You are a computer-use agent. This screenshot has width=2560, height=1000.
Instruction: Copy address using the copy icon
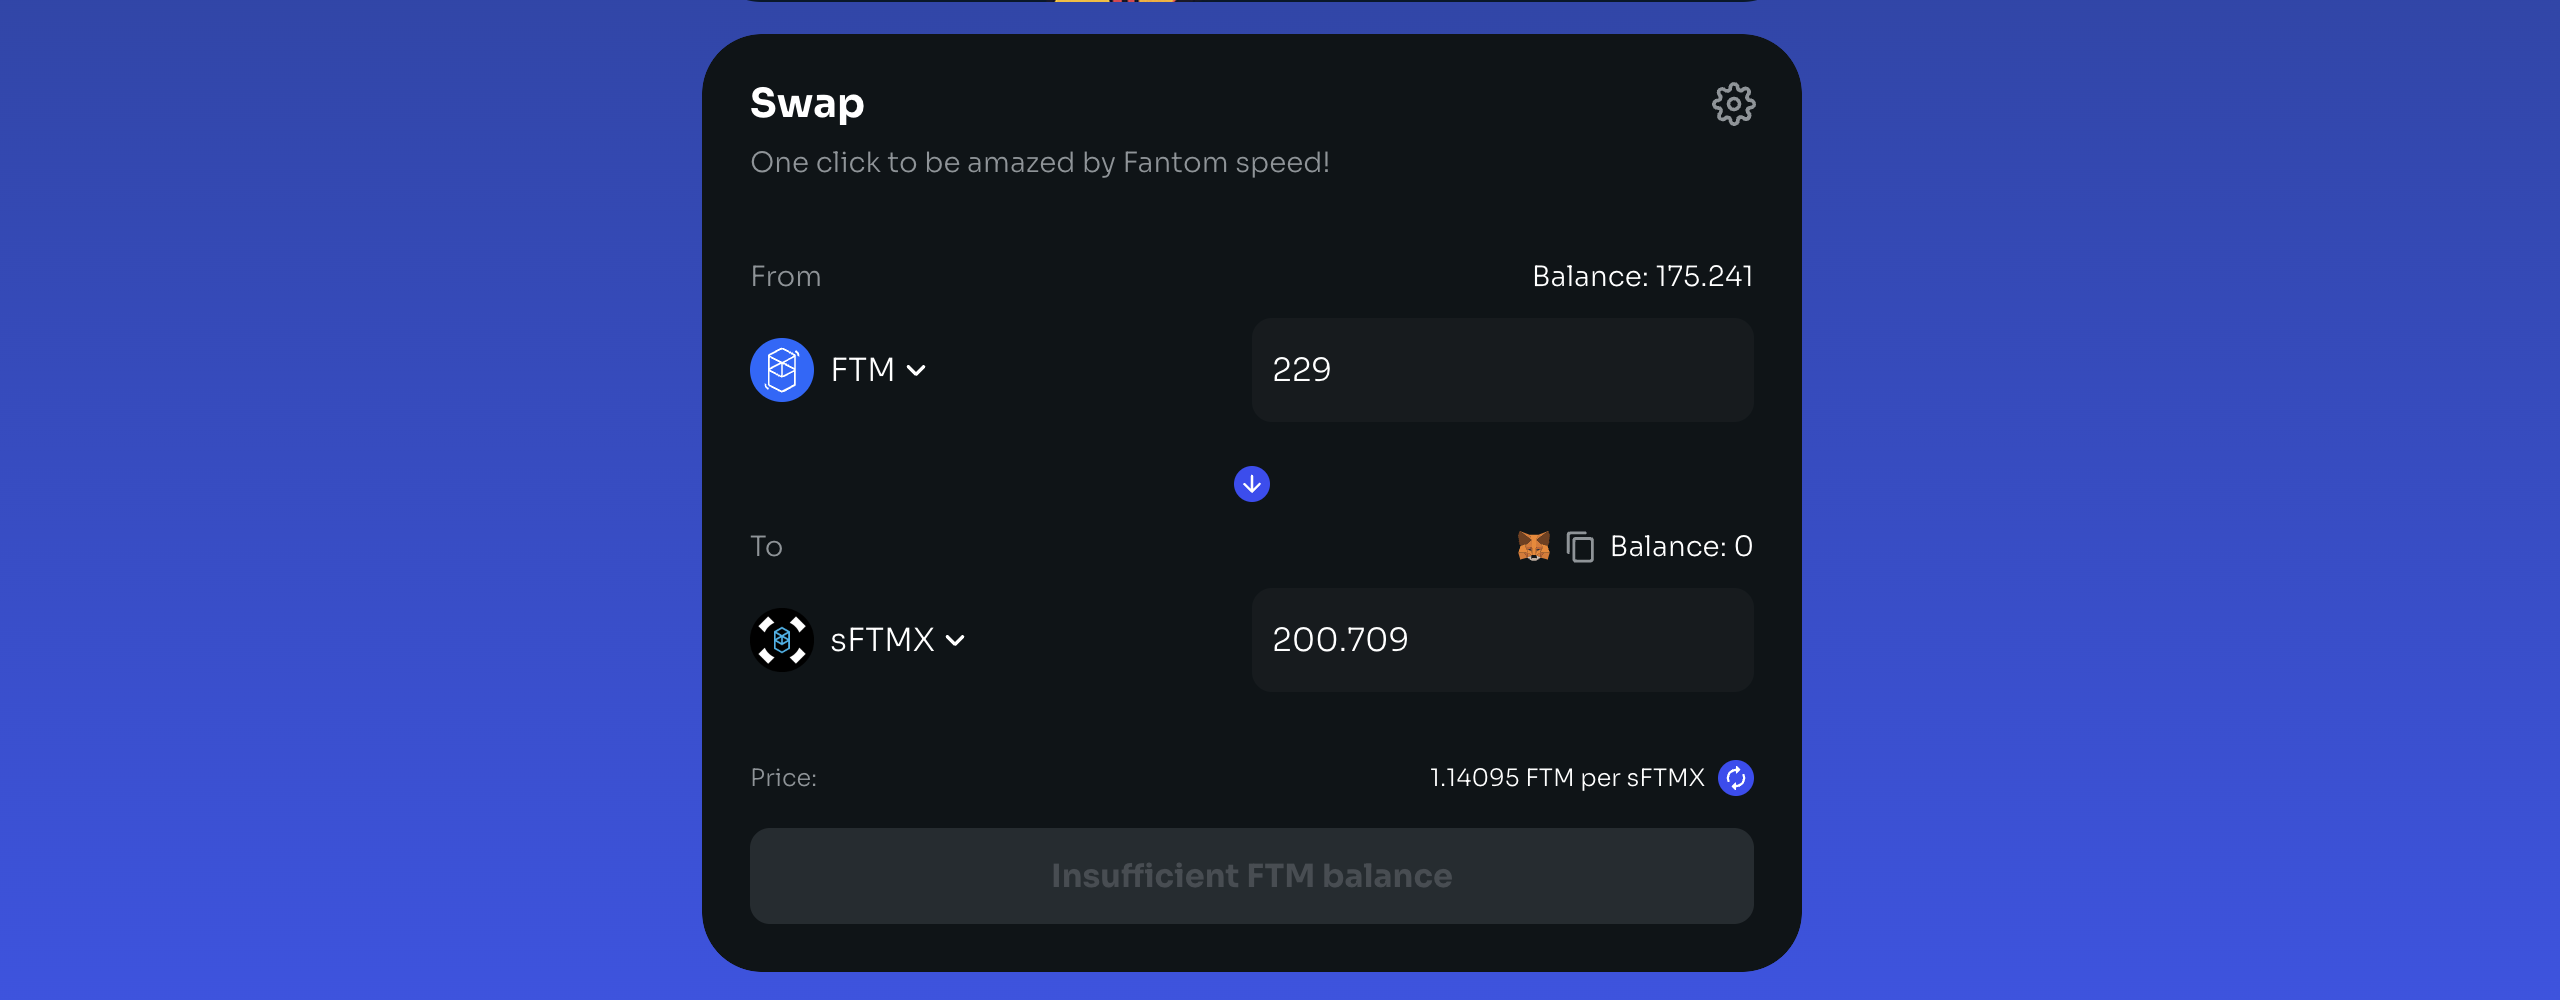click(x=1580, y=547)
